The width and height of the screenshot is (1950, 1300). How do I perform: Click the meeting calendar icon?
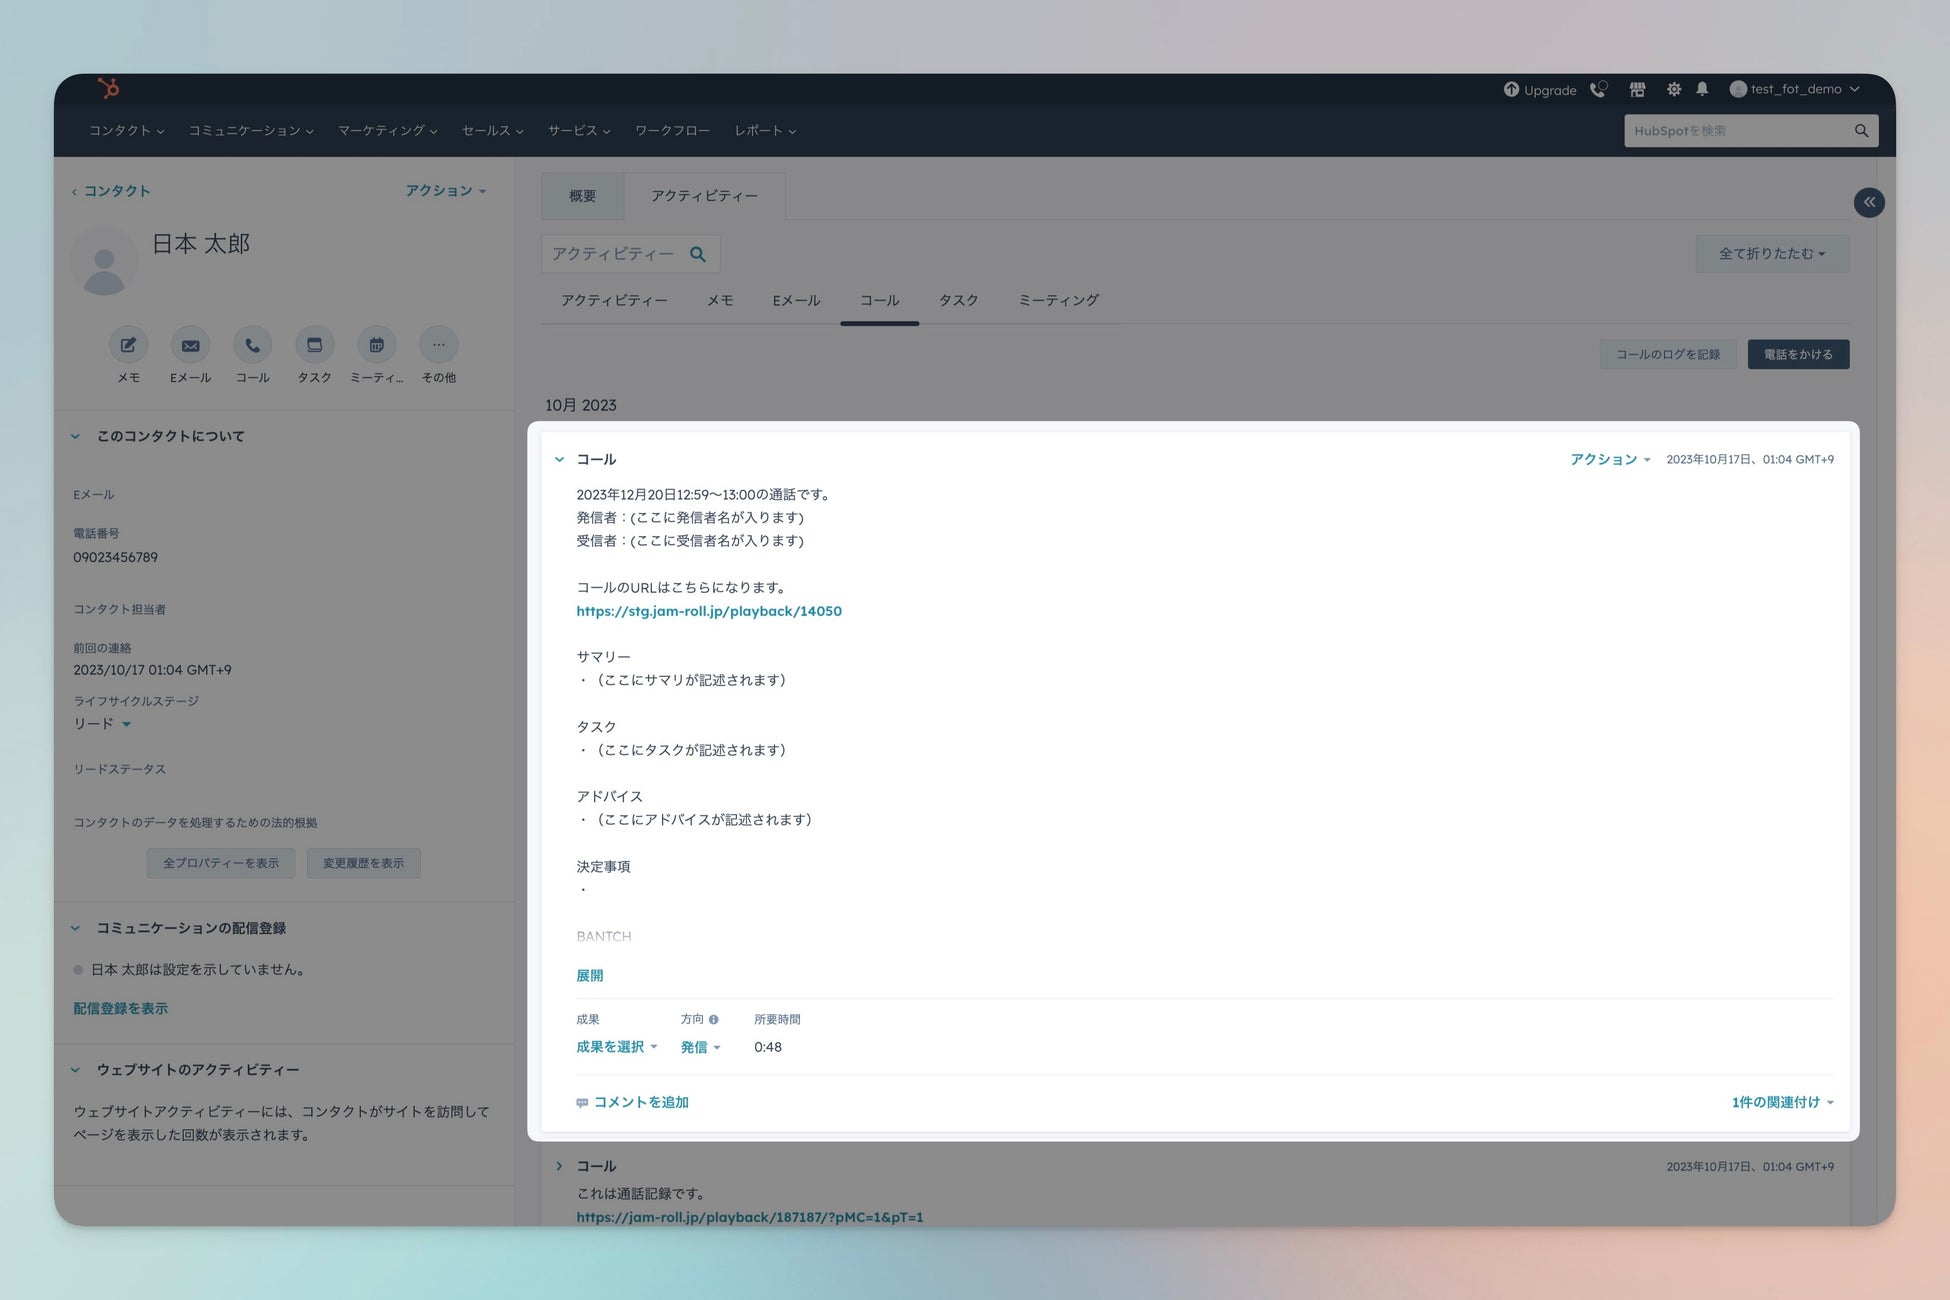click(x=376, y=345)
